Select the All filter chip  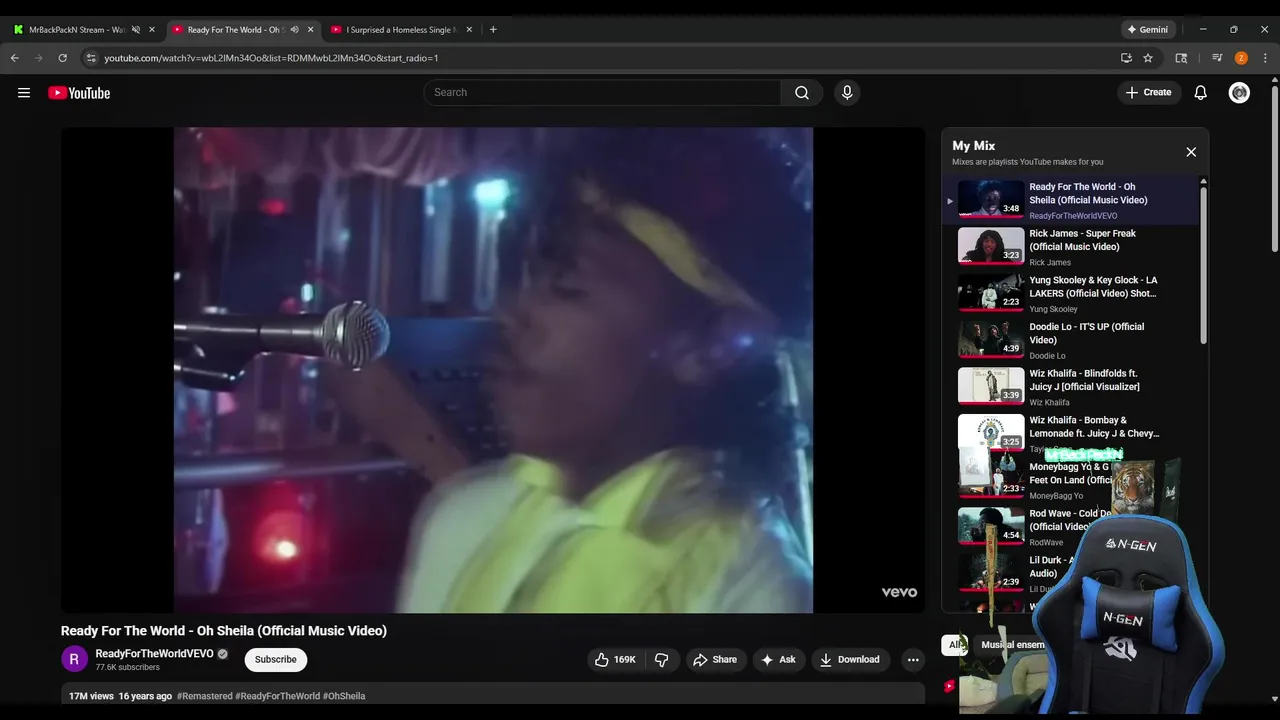click(954, 645)
